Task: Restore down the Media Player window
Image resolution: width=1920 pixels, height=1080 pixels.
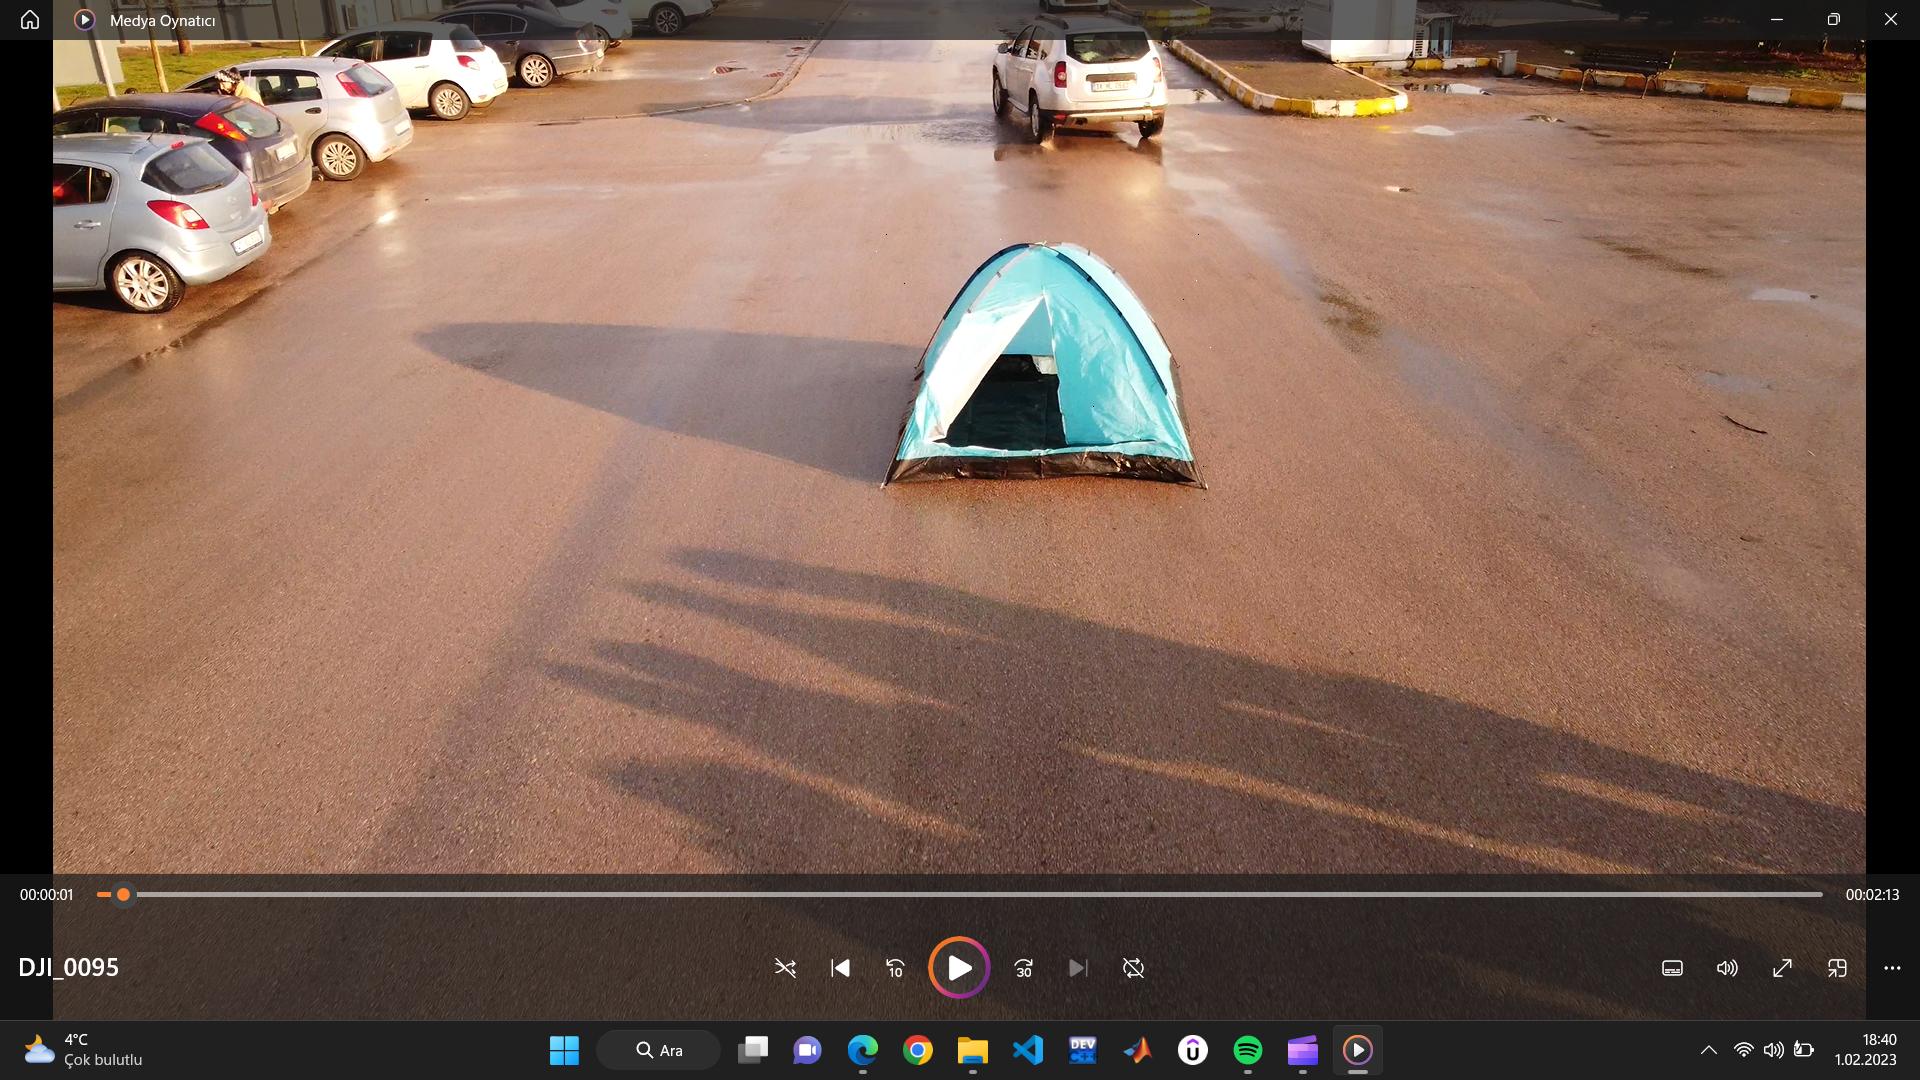Action: click(x=1834, y=20)
